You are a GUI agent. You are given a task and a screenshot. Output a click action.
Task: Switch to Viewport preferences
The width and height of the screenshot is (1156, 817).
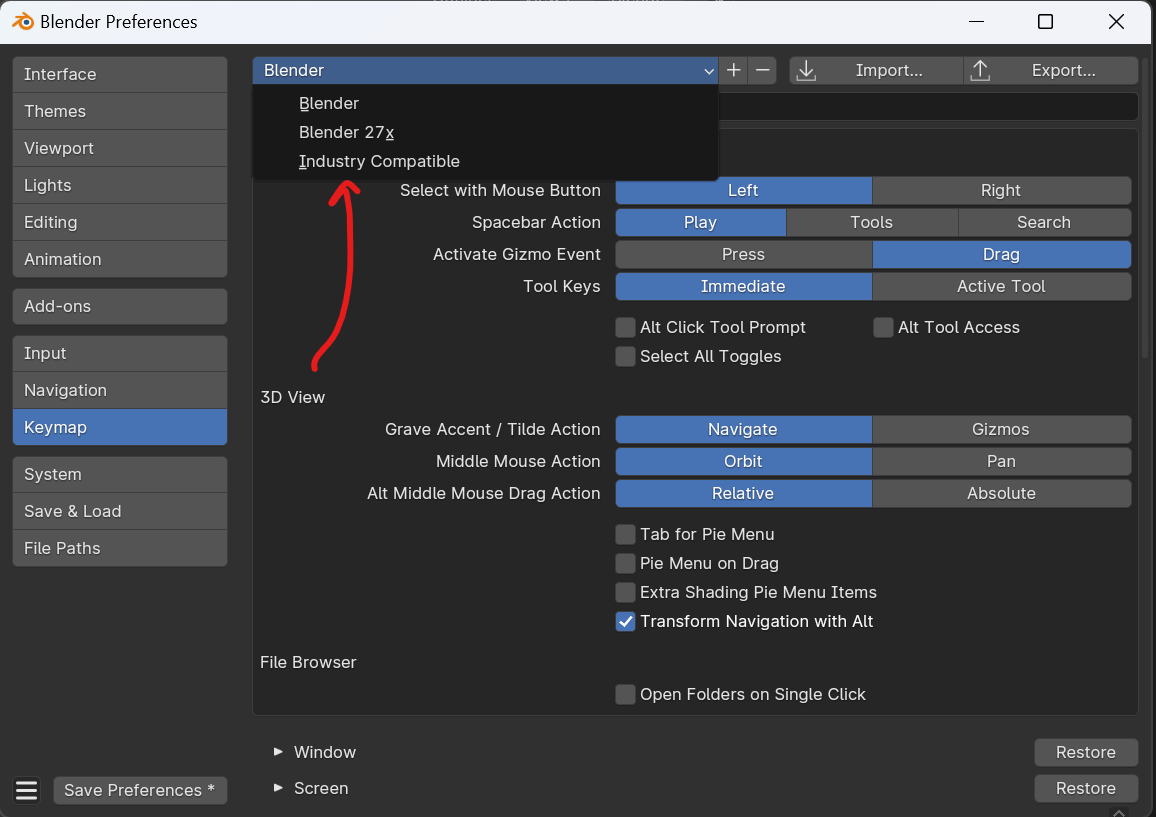pyautogui.click(x=119, y=148)
